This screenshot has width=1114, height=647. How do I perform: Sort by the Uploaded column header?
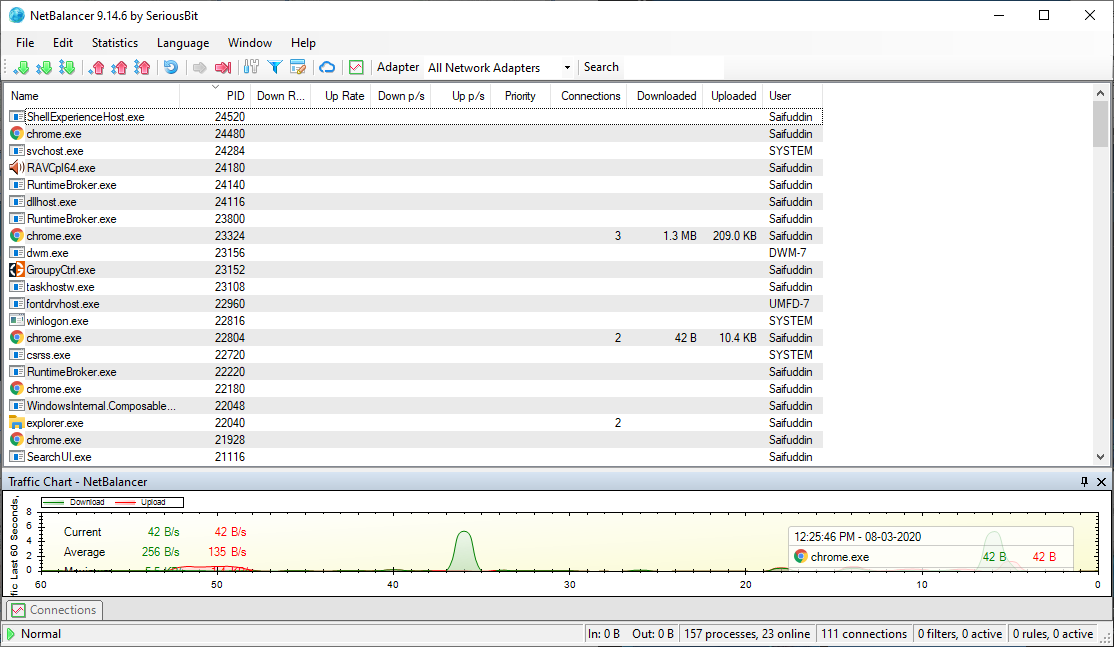pyautogui.click(x=733, y=96)
